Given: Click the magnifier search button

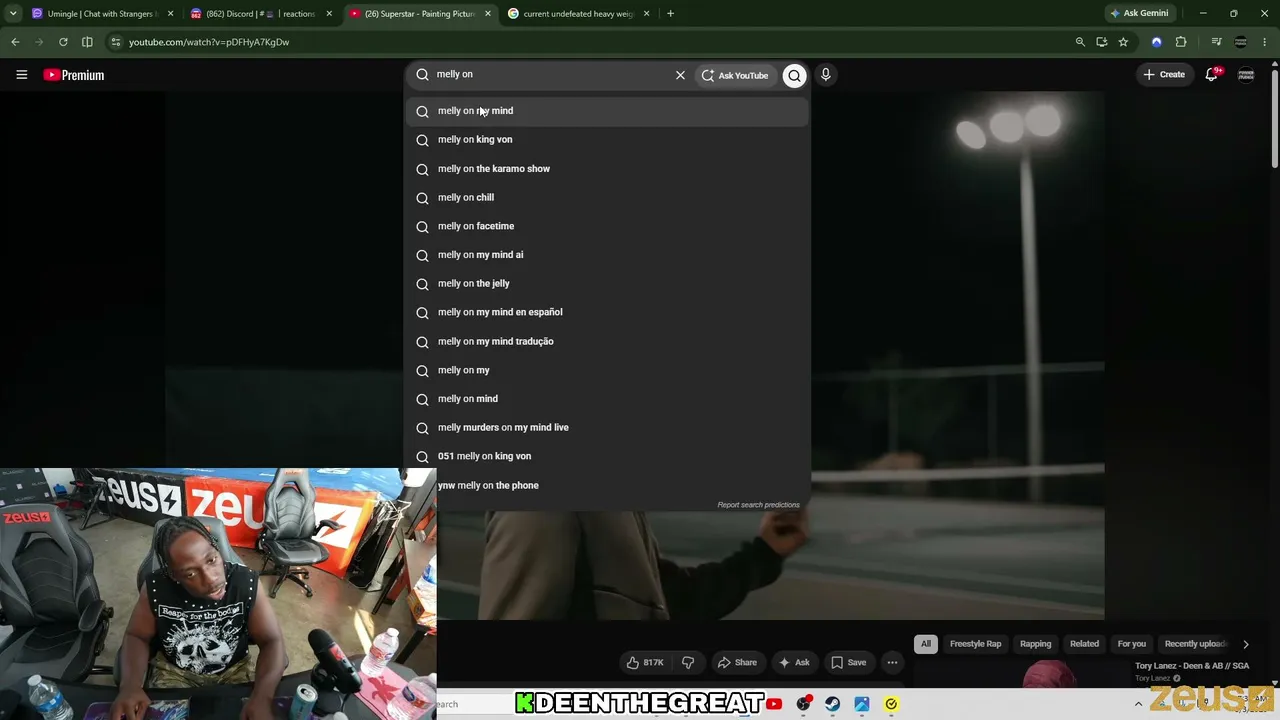Looking at the screenshot, I should tap(794, 75).
